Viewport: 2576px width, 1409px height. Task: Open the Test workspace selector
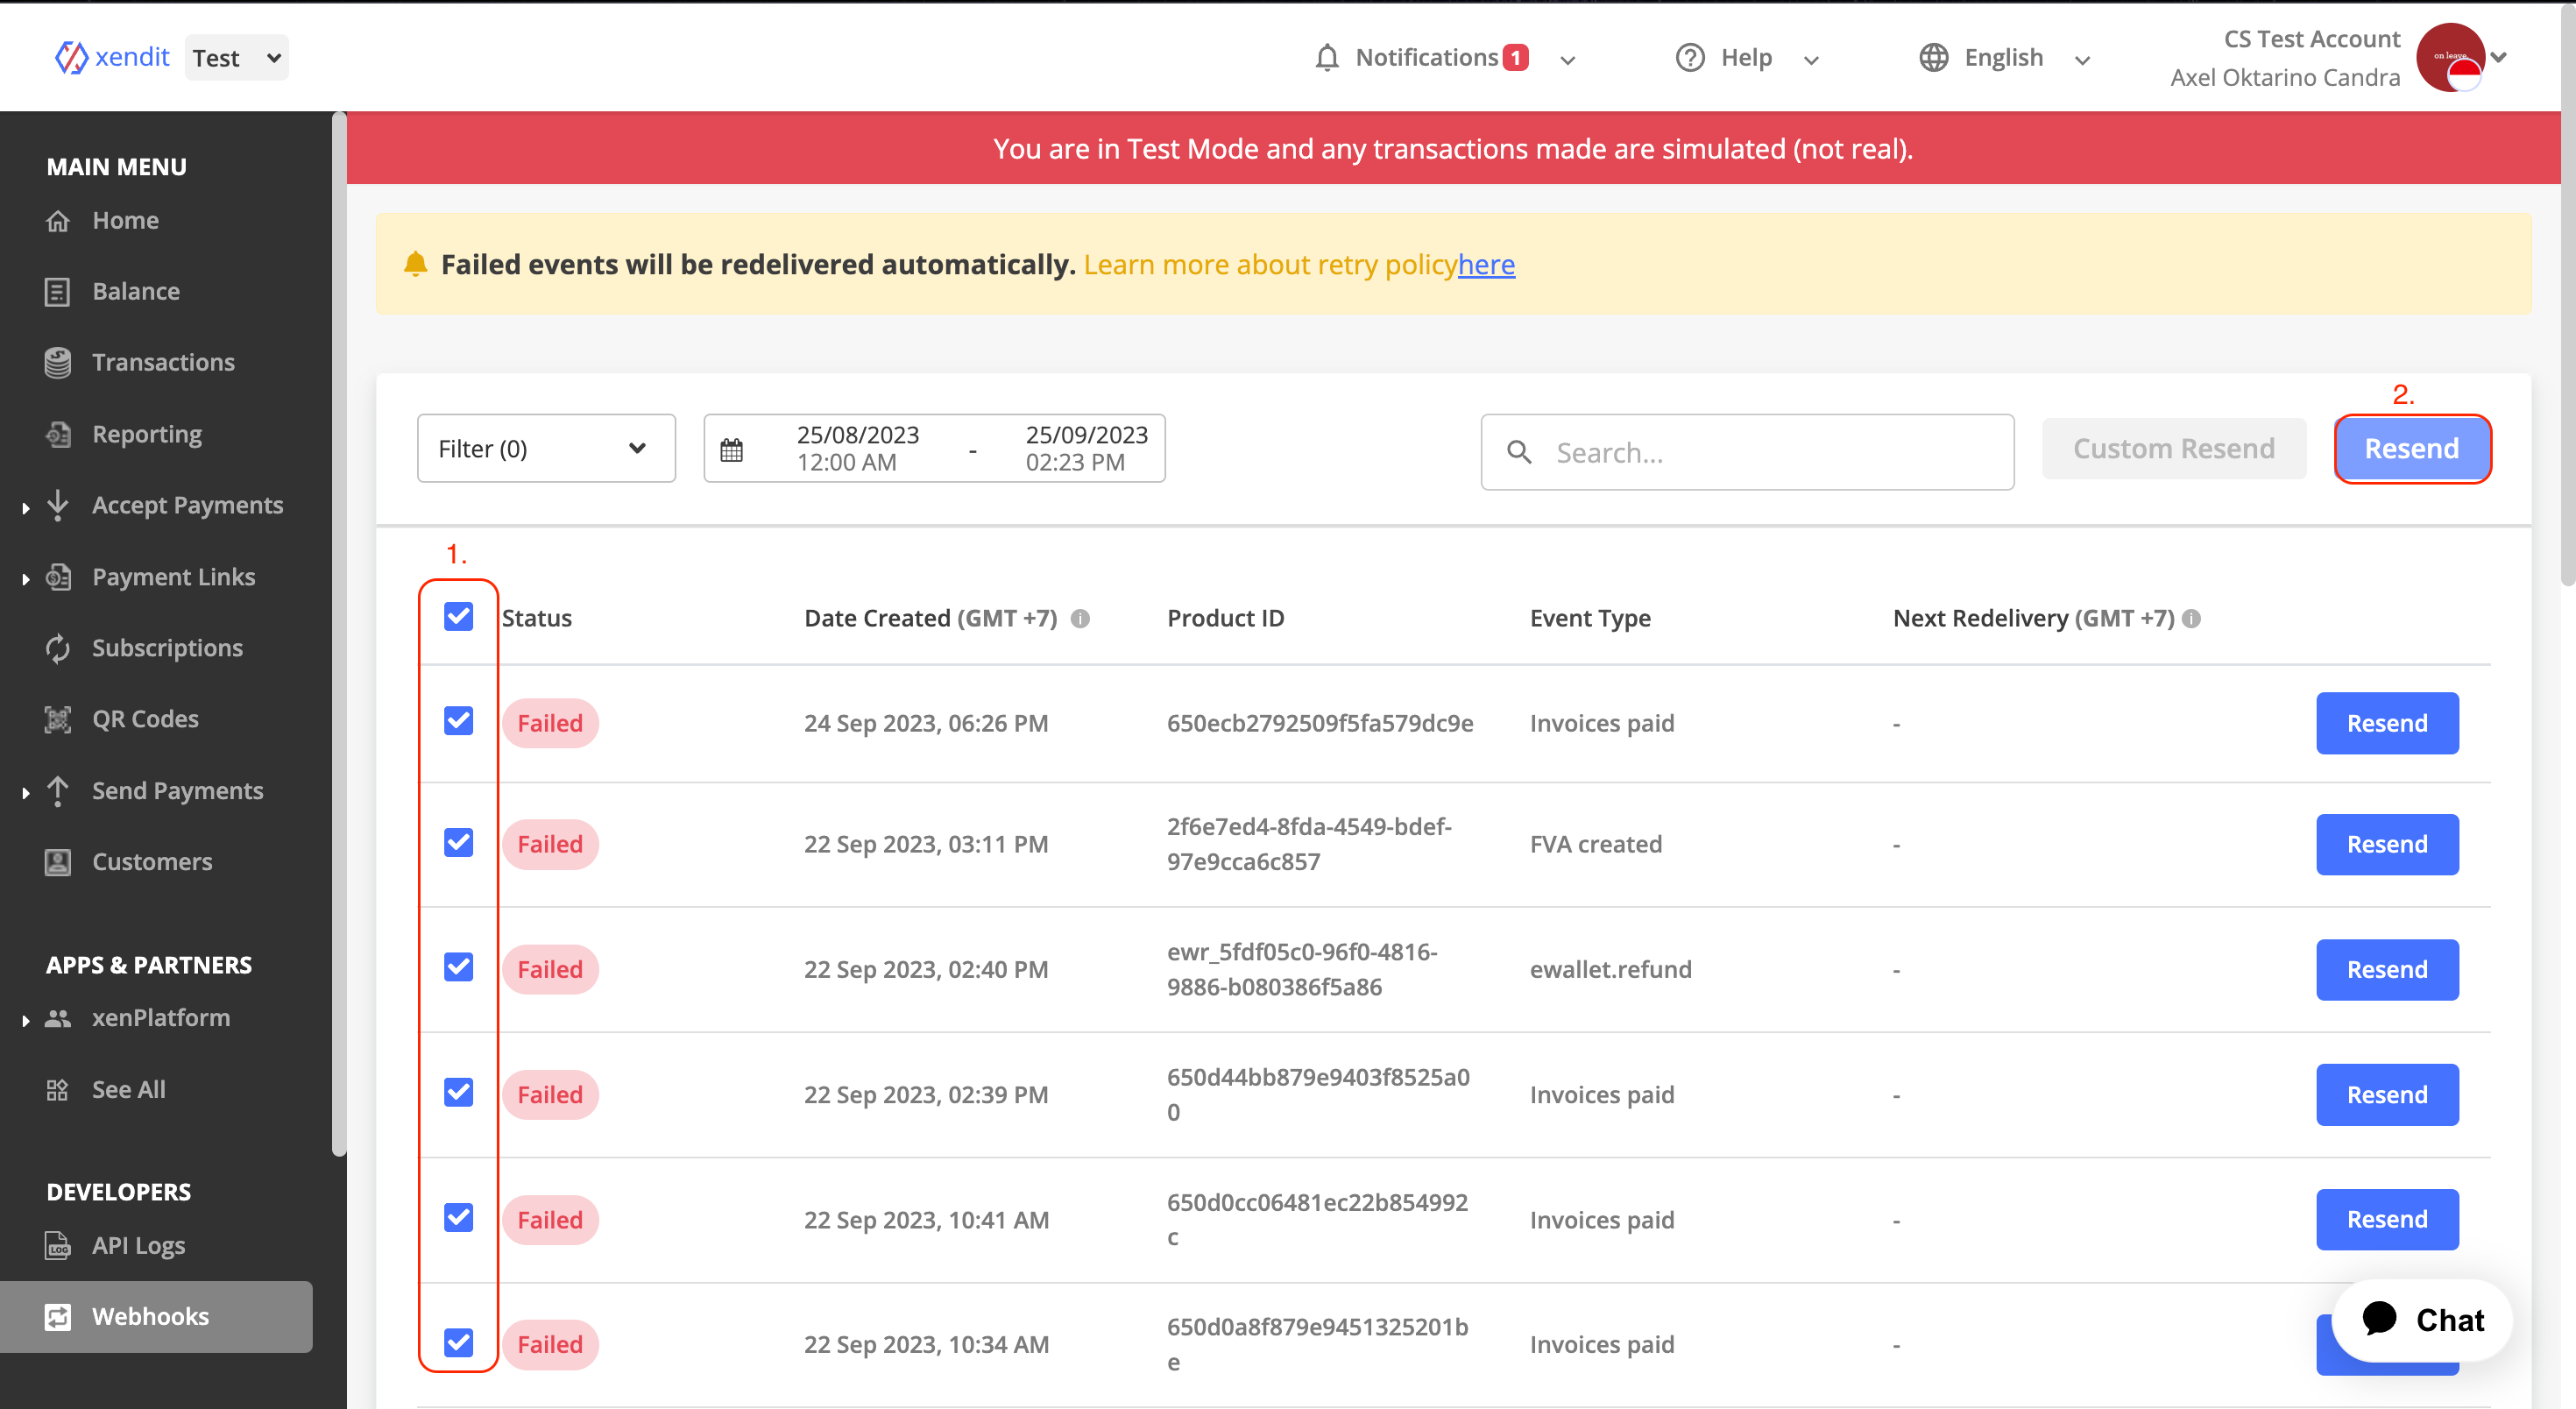click(236, 57)
